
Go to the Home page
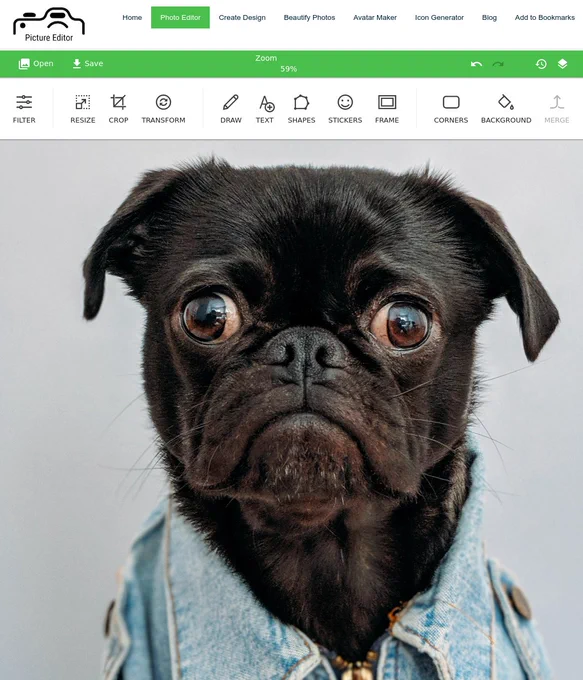(132, 17)
